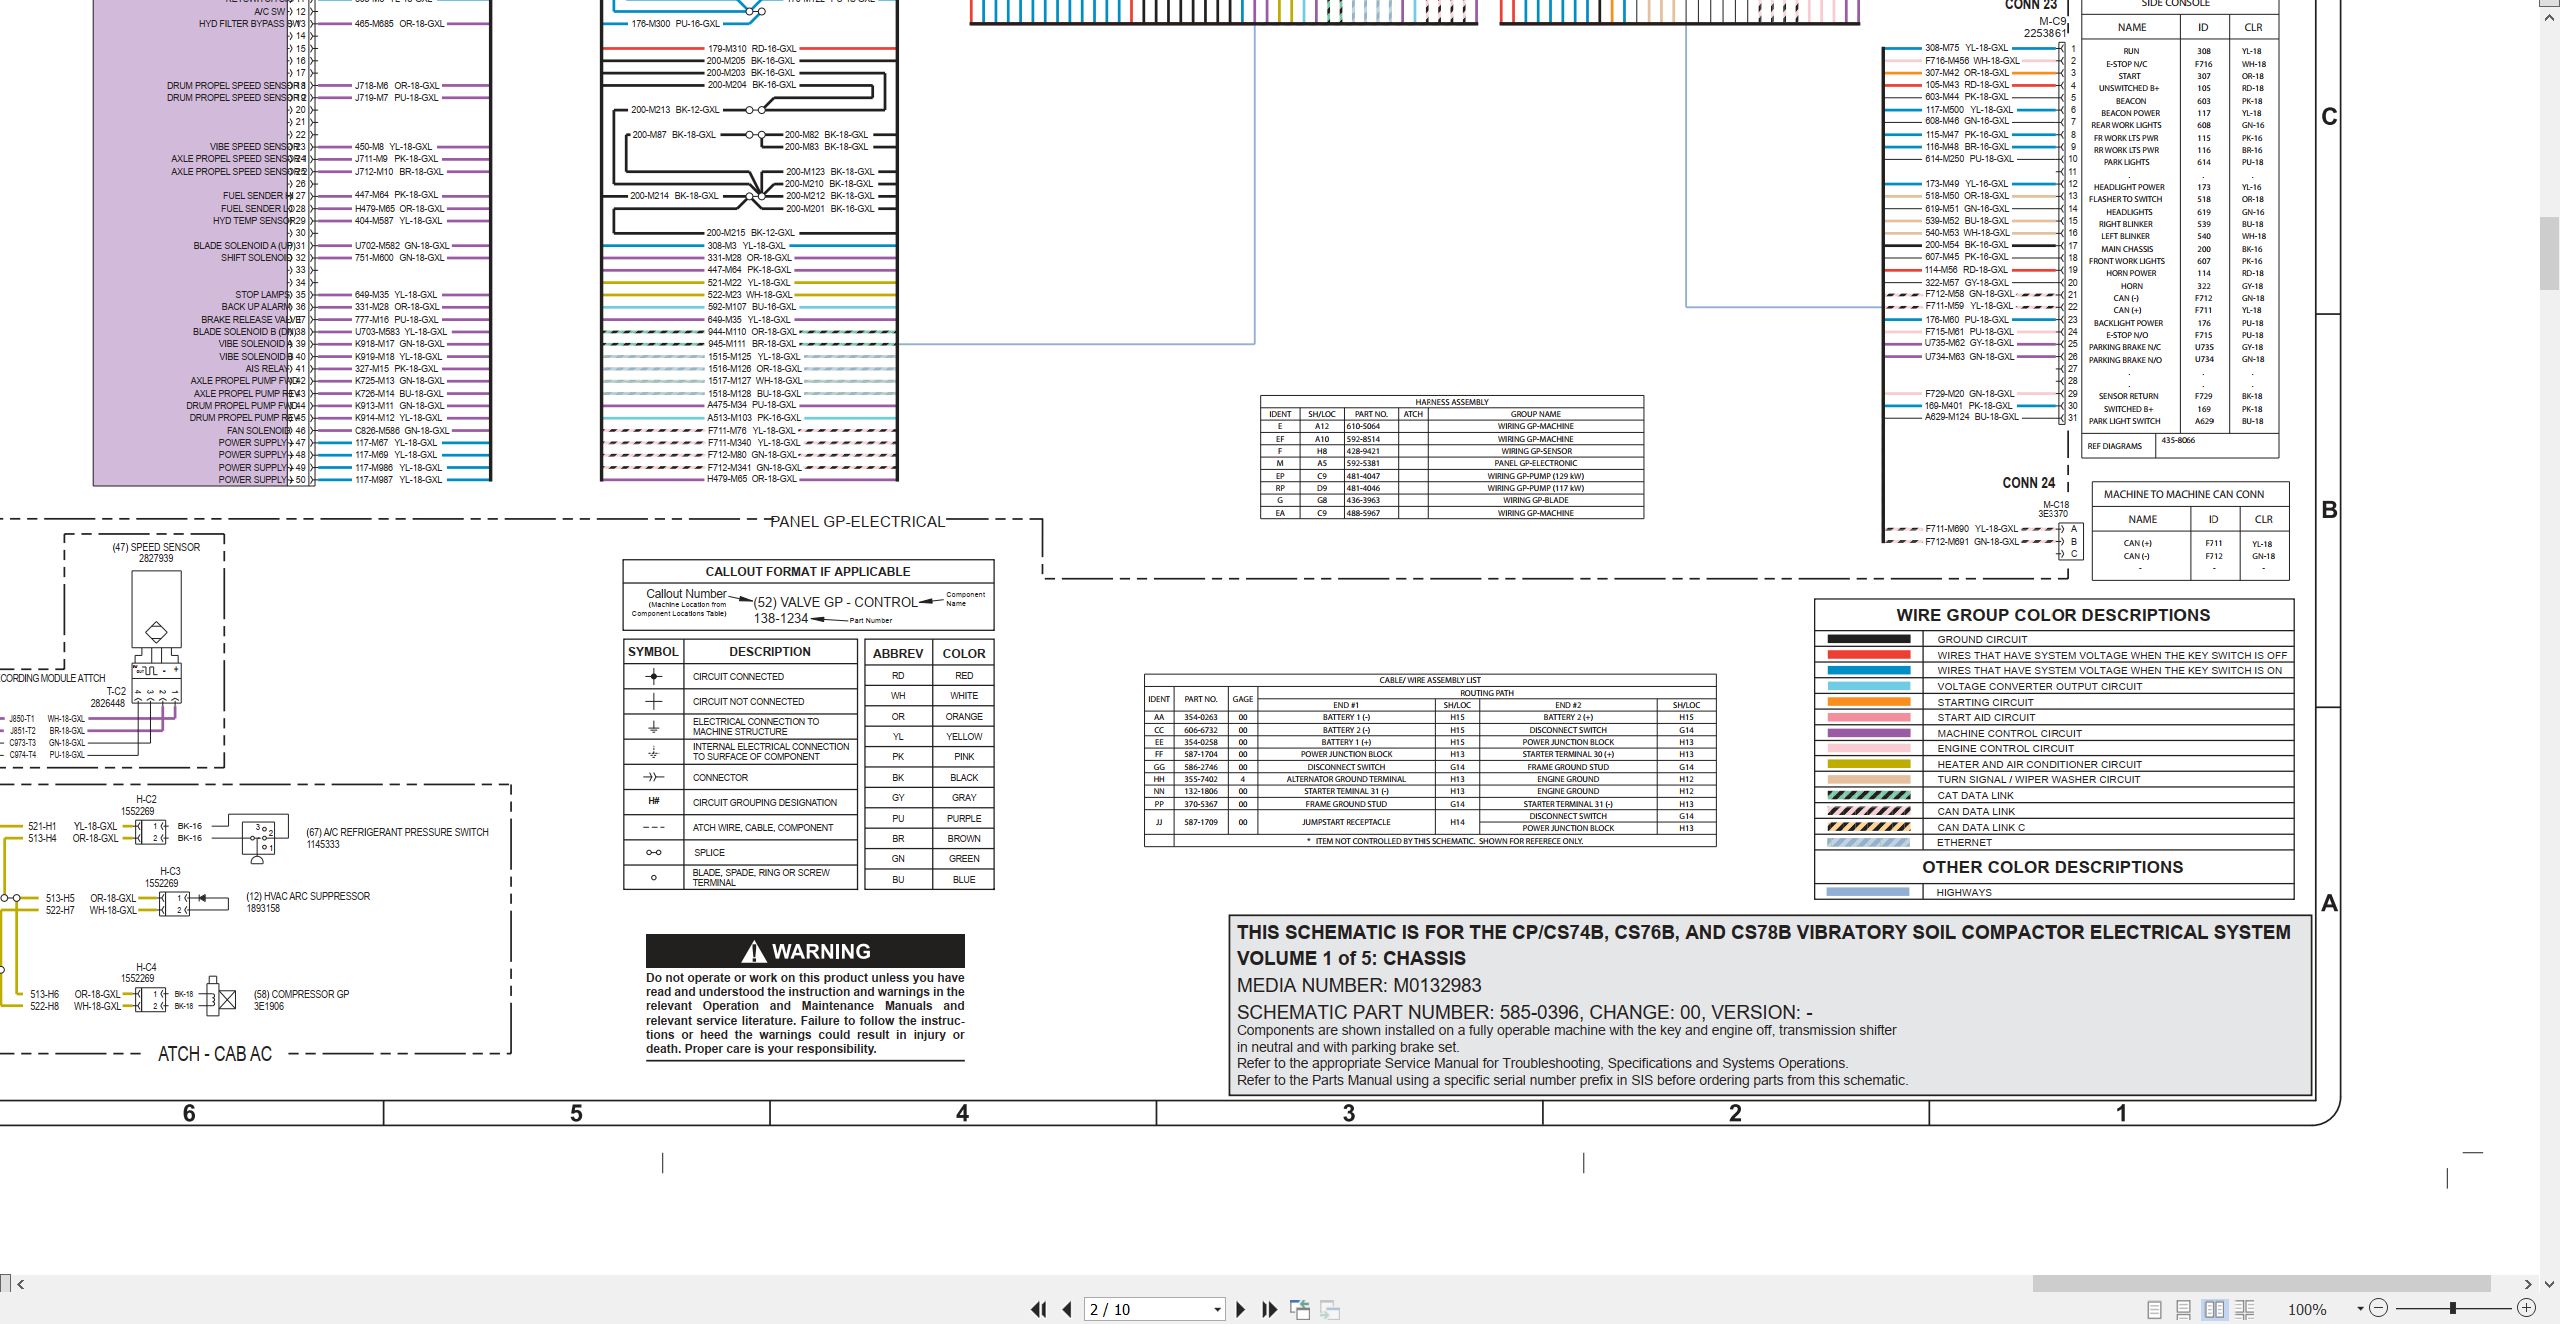The width and height of the screenshot is (2560, 1324).
Task: Click 'VOLUME 1 of 5: CHASSIS' text
Action: click(1351, 958)
